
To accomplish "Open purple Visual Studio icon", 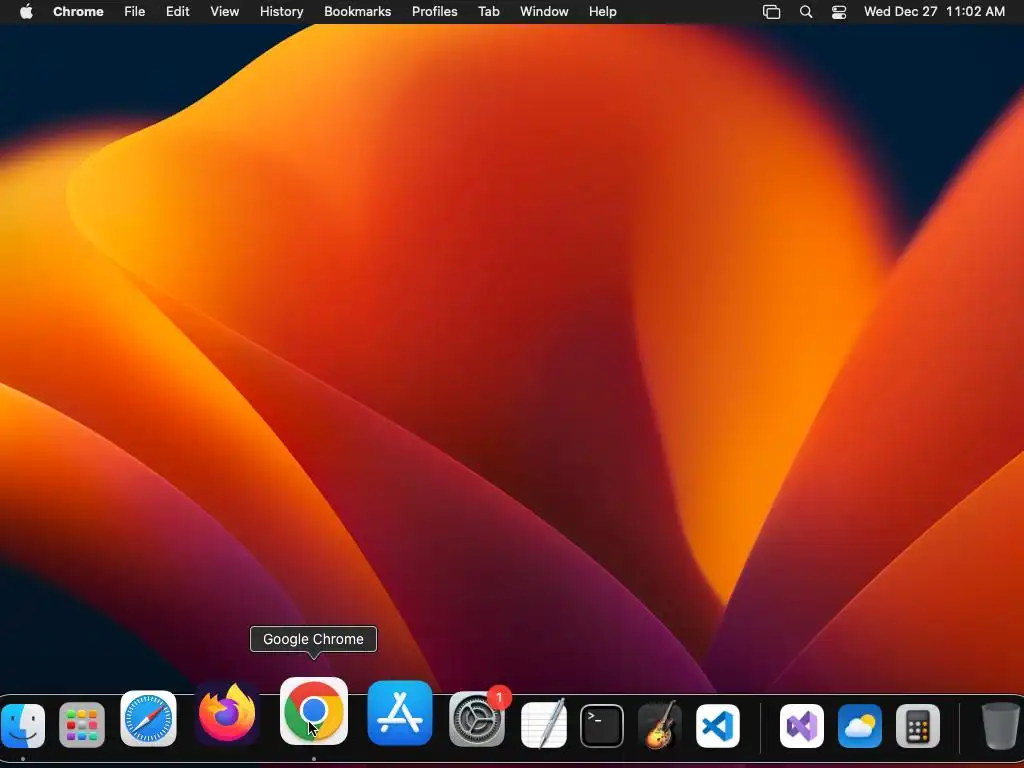I will [802, 726].
